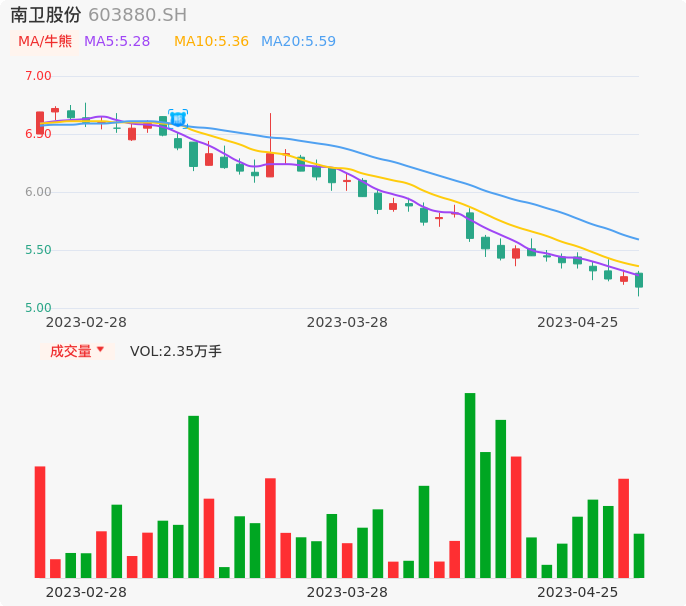Click the last green candlestick on the right

click(639, 280)
